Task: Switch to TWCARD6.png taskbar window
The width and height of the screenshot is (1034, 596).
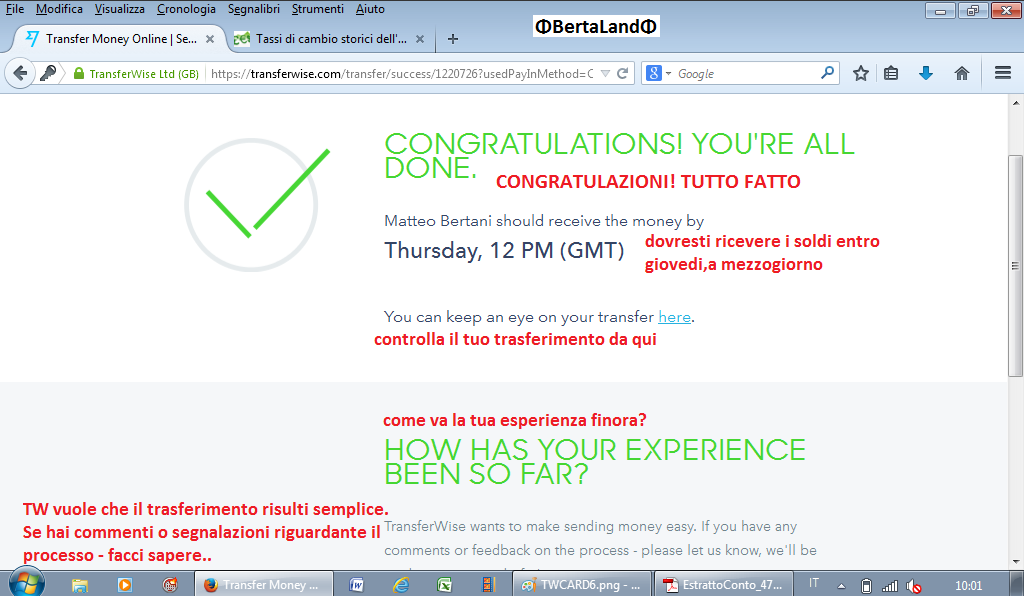Action: coord(582,585)
